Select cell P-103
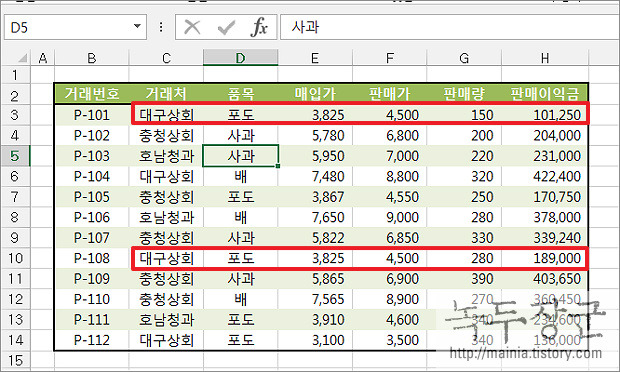Image resolution: width=620 pixels, height=372 pixels. (92, 156)
